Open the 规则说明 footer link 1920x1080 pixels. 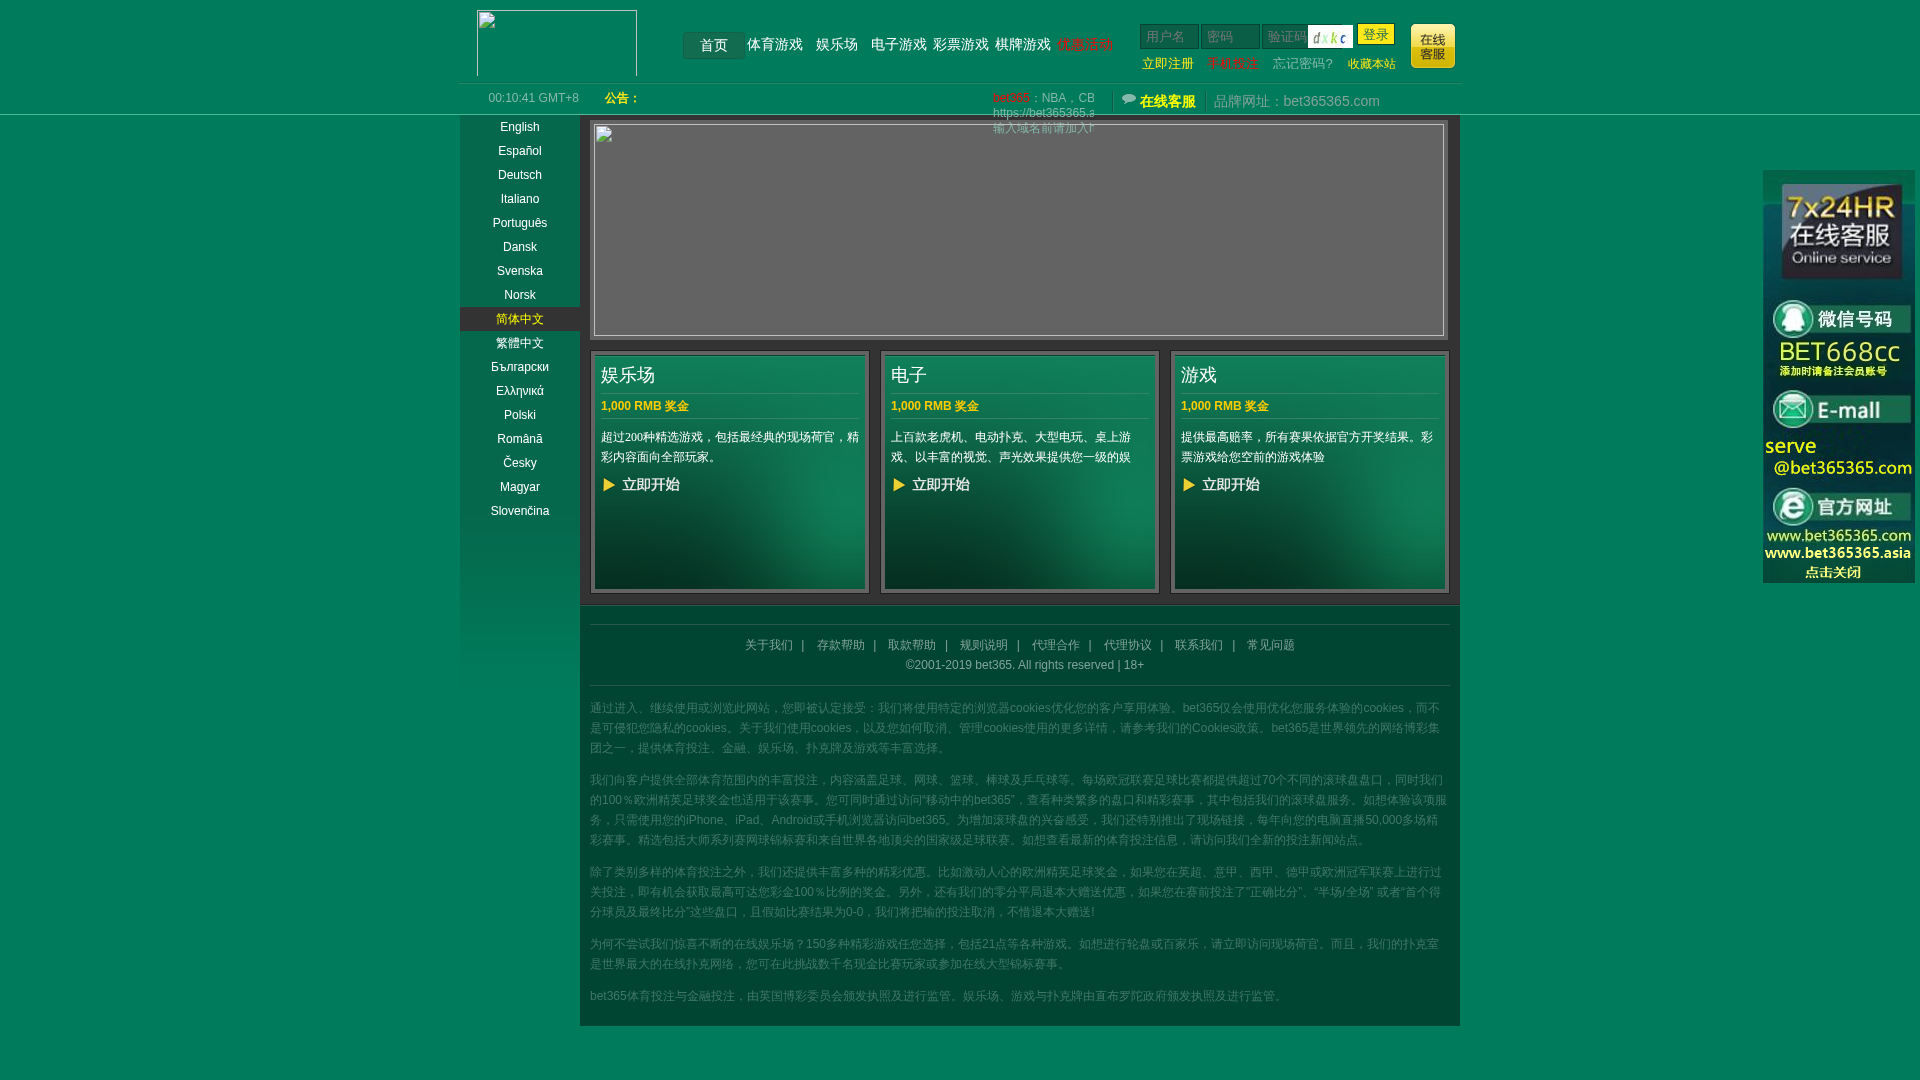984,645
